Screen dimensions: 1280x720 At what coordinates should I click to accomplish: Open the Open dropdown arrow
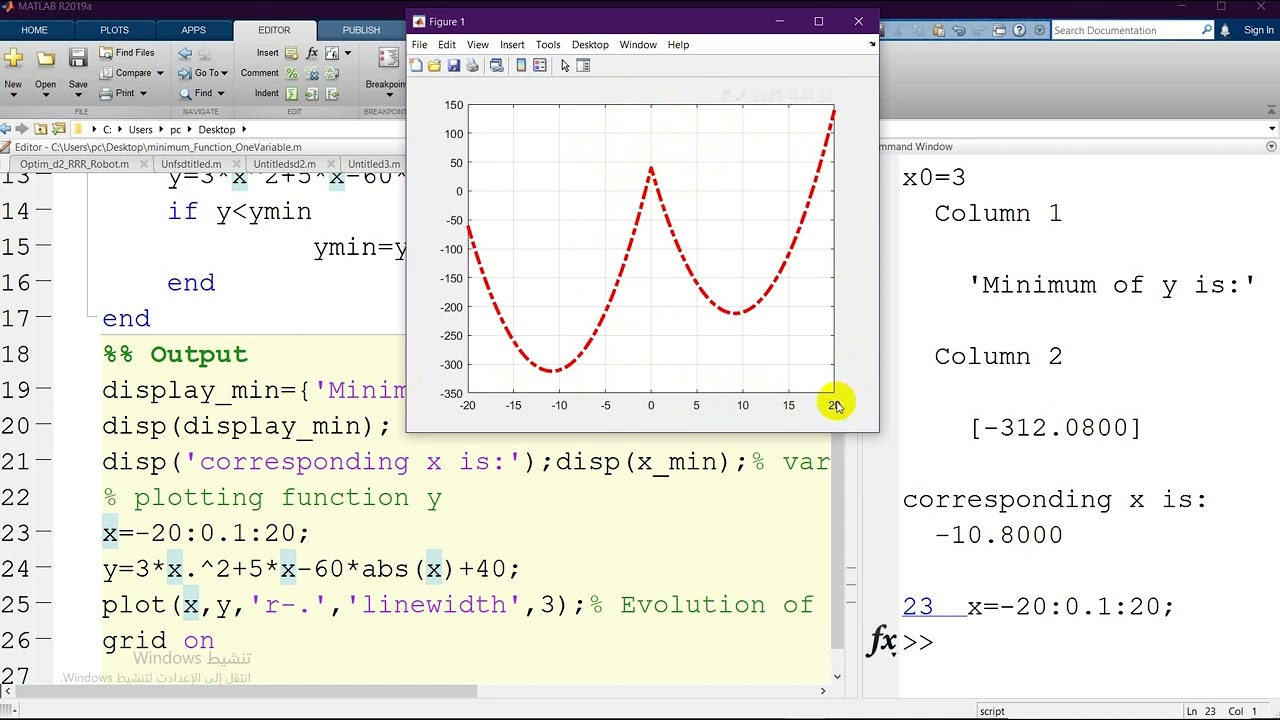[x=45, y=96]
